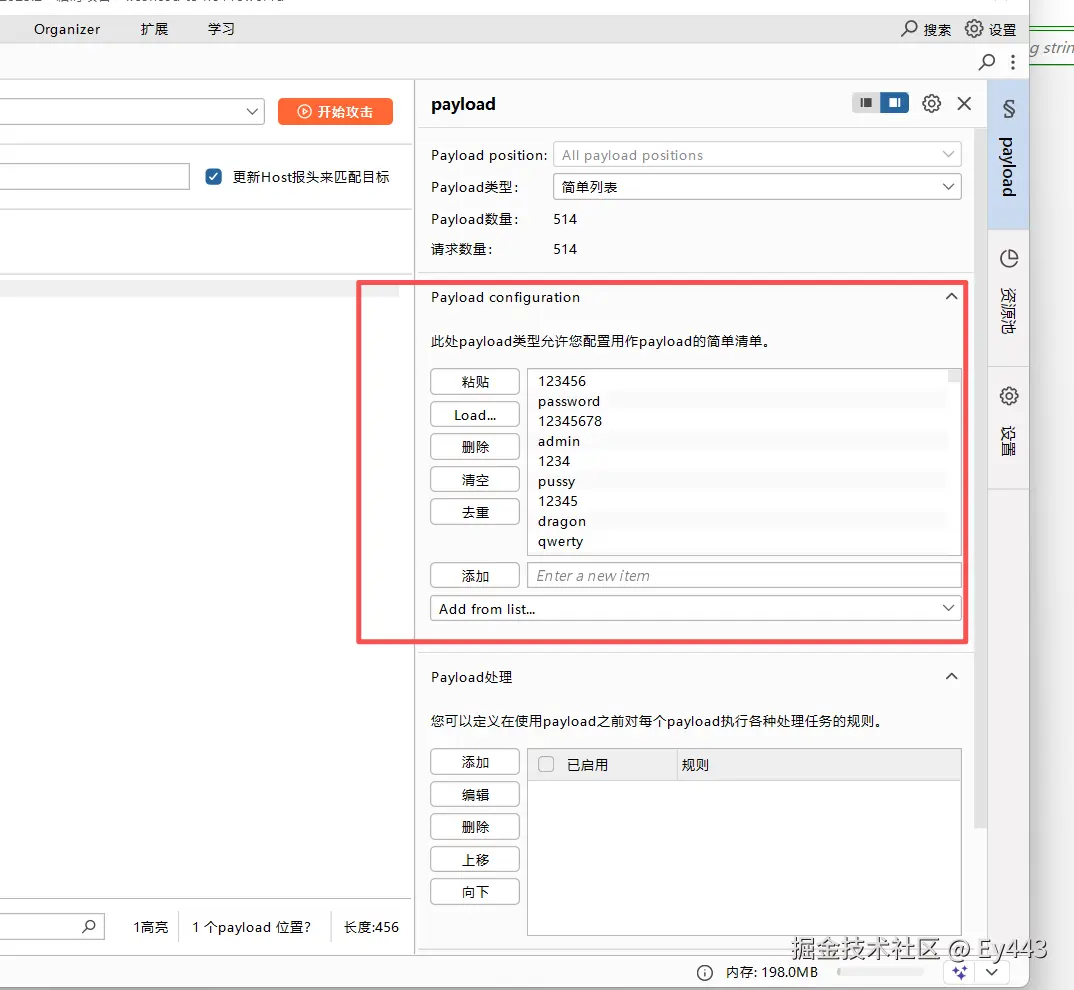Open the three-dot more options menu
Viewport: 1074px width, 990px height.
point(1013,62)
